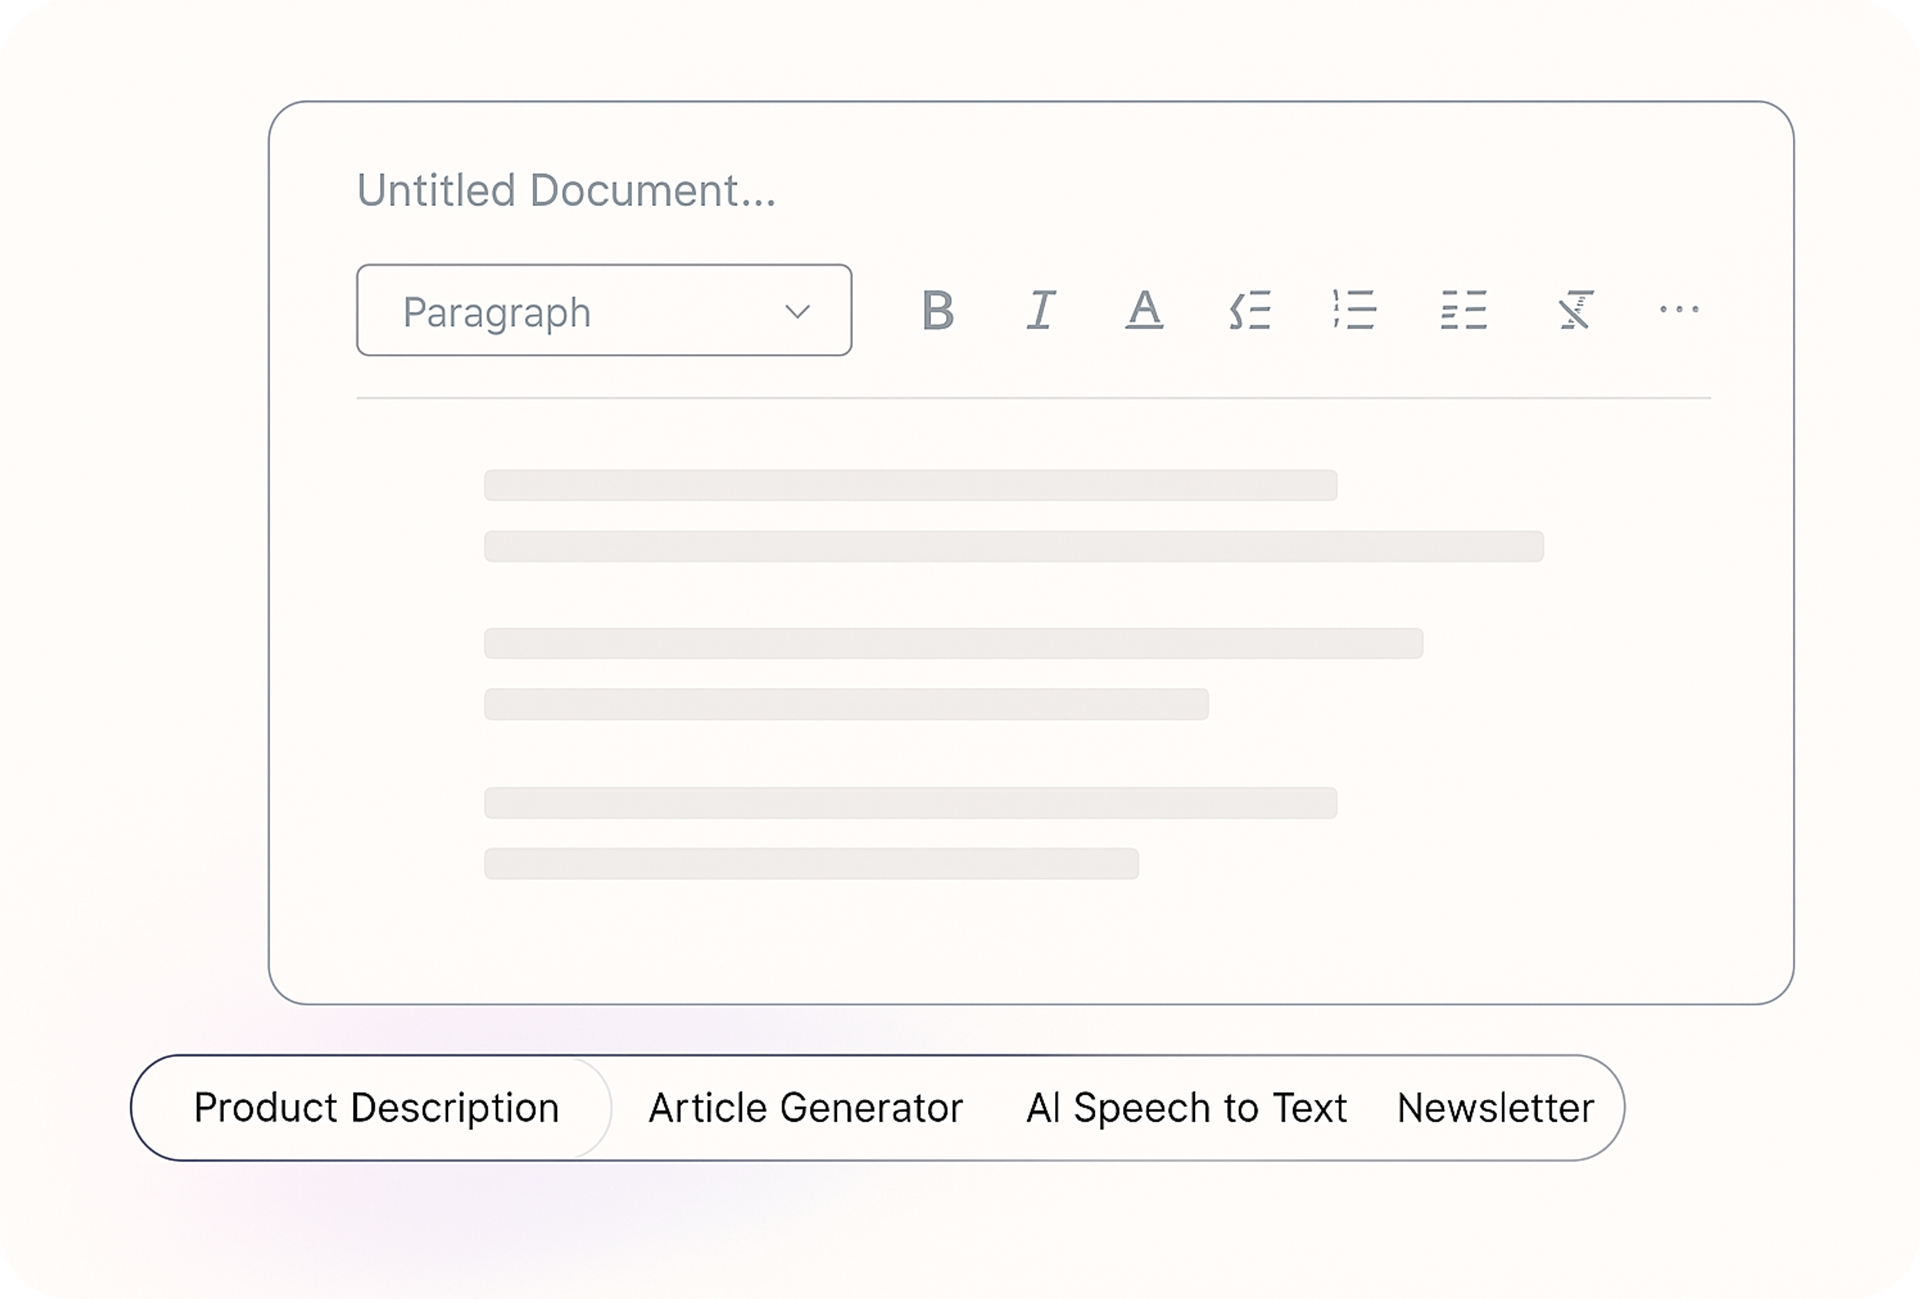Screen dimensions: 1920x1299
Task: Create a numbered list
Action: 1355,311
